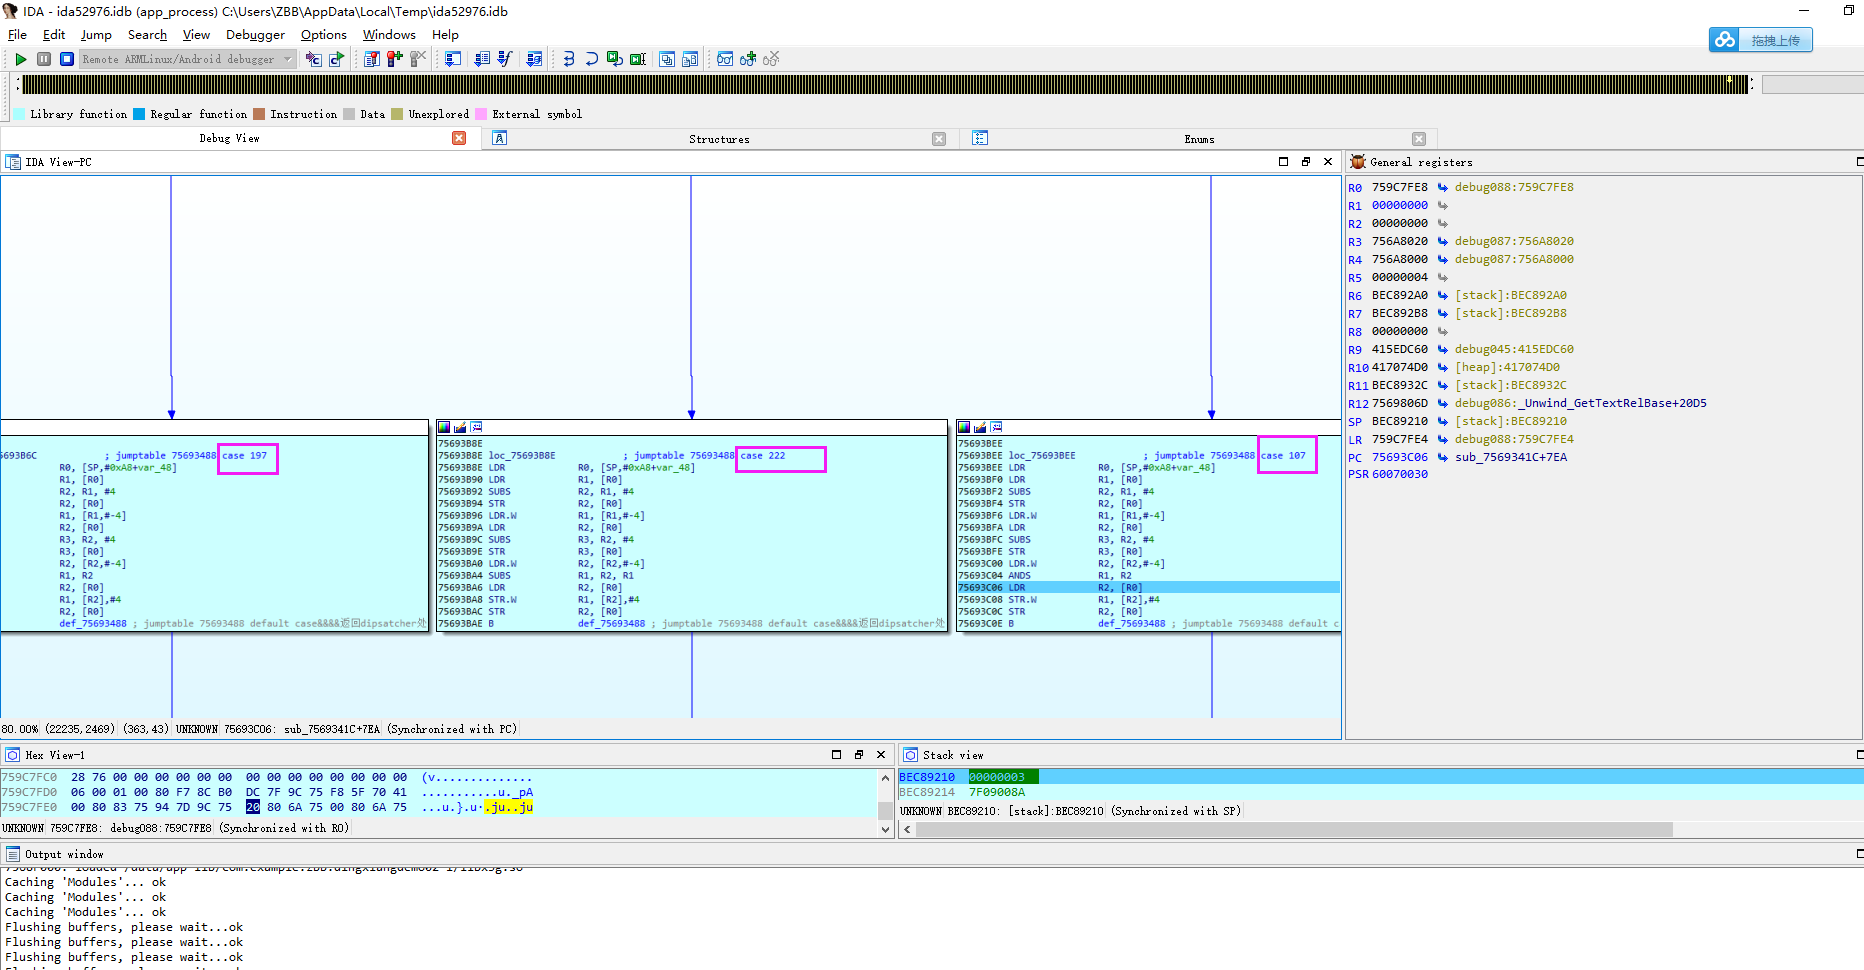
Task: Click the cloud upload button top right
Action: [1760, 40]
